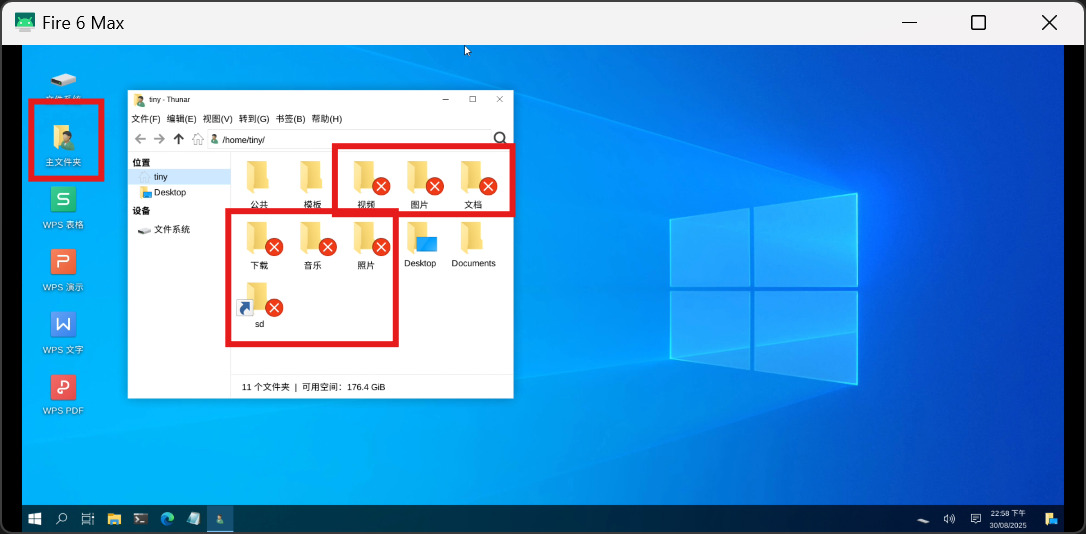This screenshot has height=534, width=1086.
Task: Open the 书签(B) menu
Action: click(290, 119)
